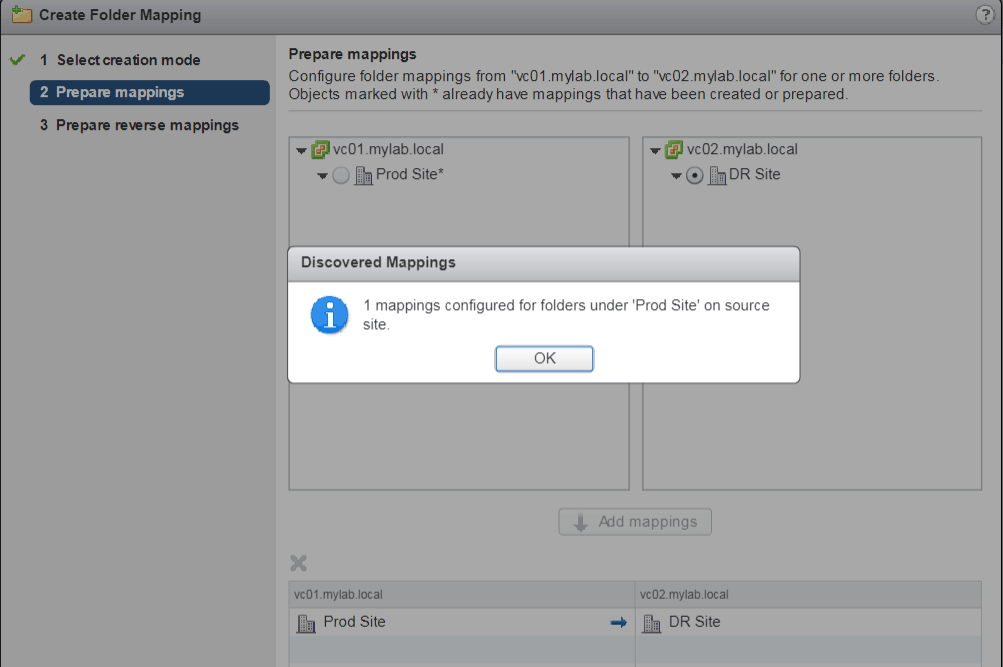Click the DR Site datacenter icon in tree
Viewport: 1003px width, 667px height.
(717, 175)
